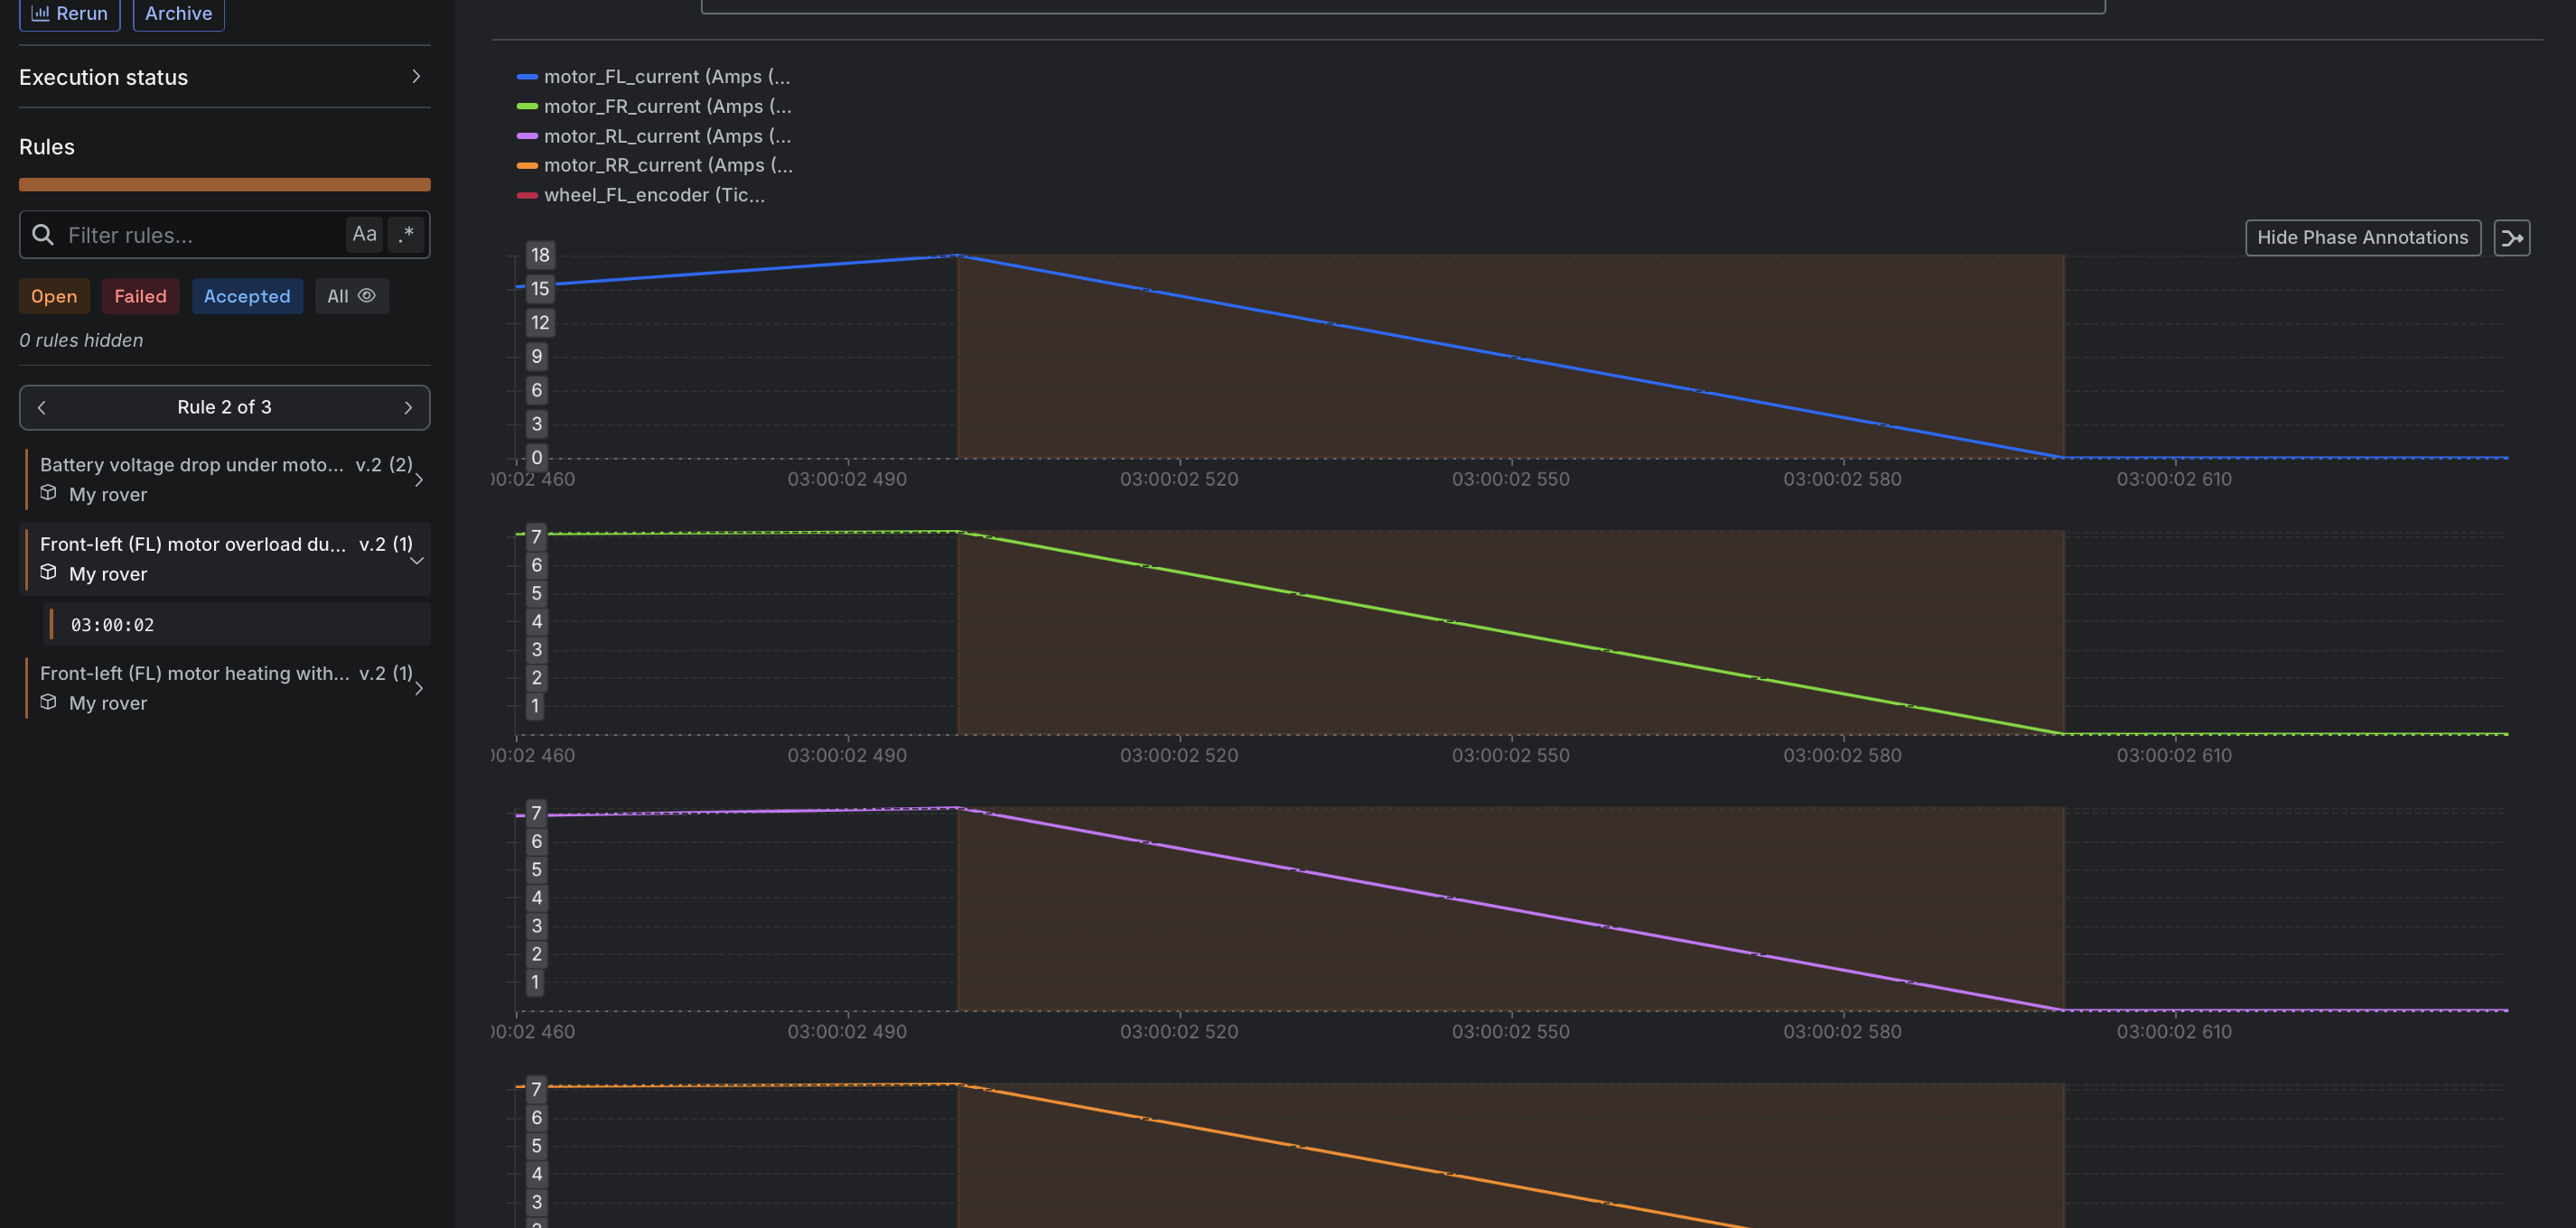Click the orange Rules status bar
2576x1228 pixels.
coord(224,184)
